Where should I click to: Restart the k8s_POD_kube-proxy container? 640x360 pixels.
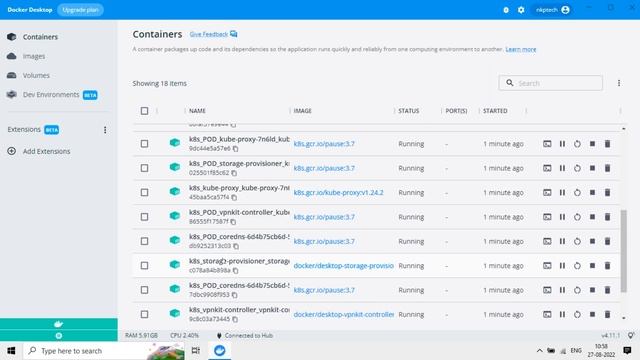(577, 144)
